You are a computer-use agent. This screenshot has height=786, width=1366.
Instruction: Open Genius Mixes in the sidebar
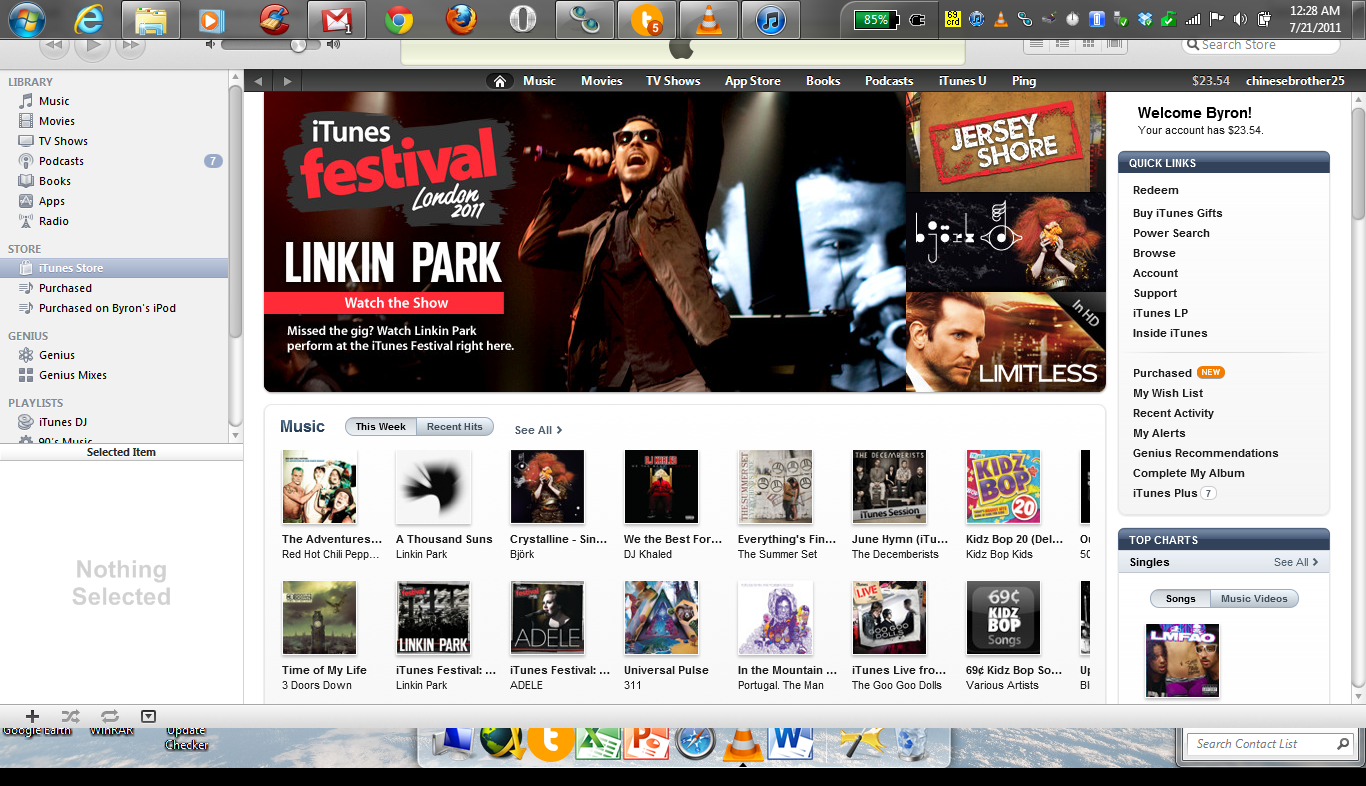coord(73,375)
